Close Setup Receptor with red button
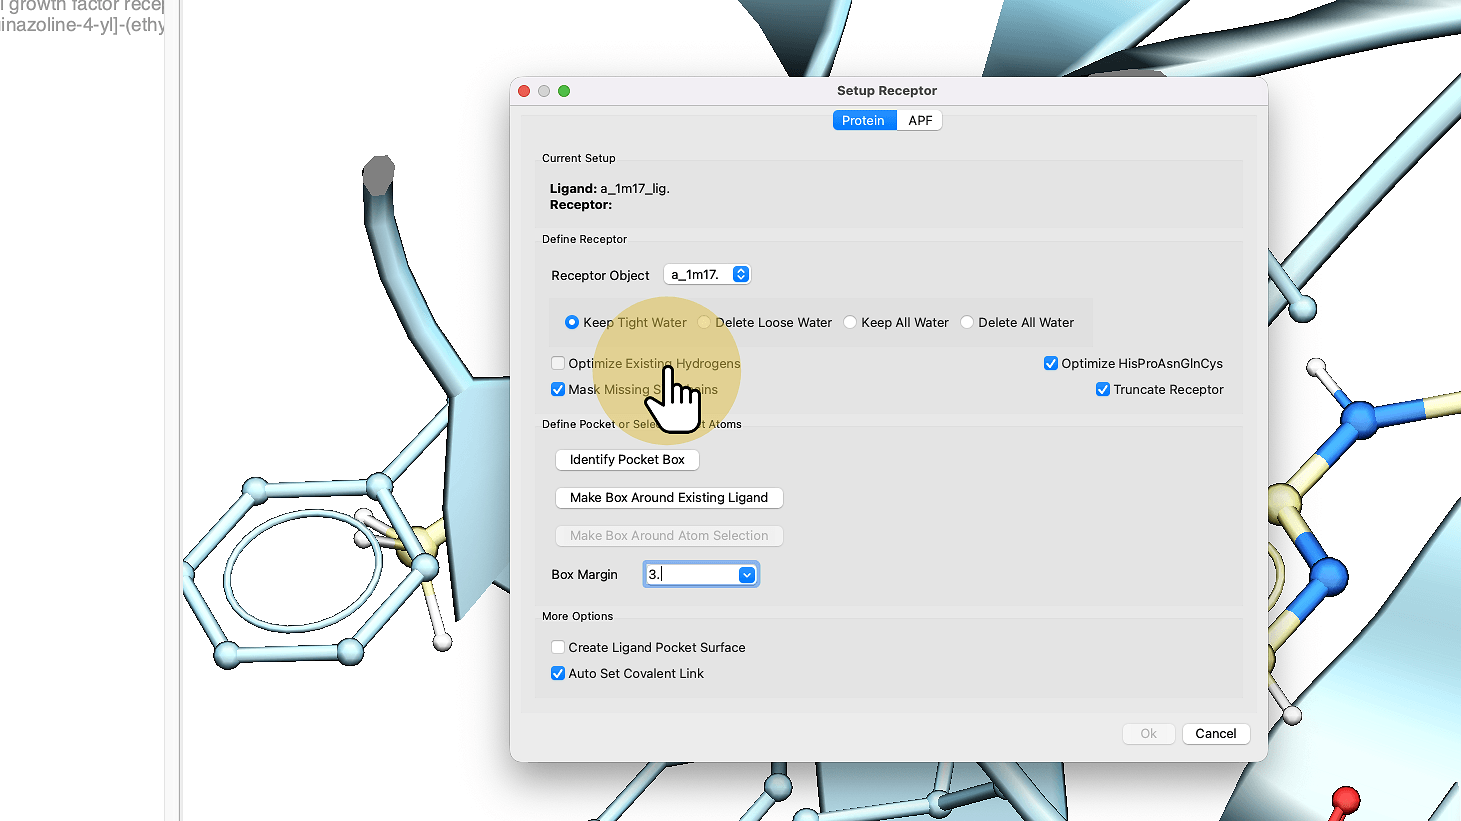Image resolution: width=1461 pixels, height=821 pixels. (x=524, y=91)
